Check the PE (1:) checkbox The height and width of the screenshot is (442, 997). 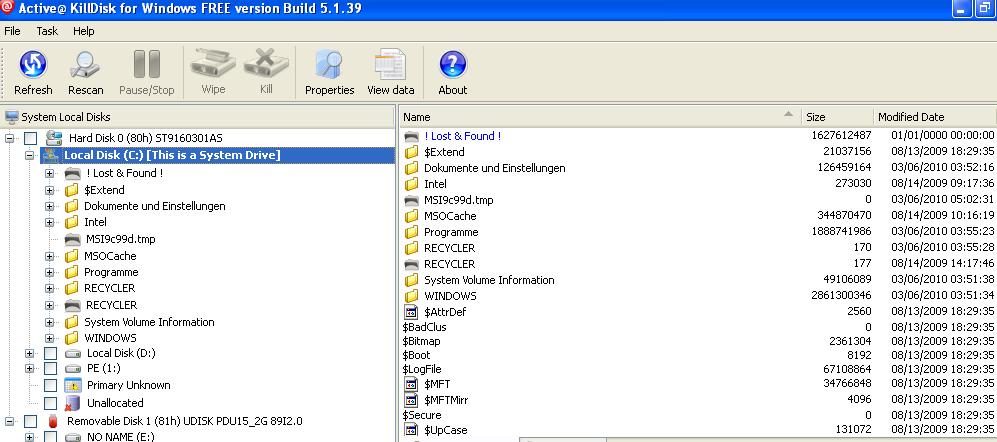(50, 368)
